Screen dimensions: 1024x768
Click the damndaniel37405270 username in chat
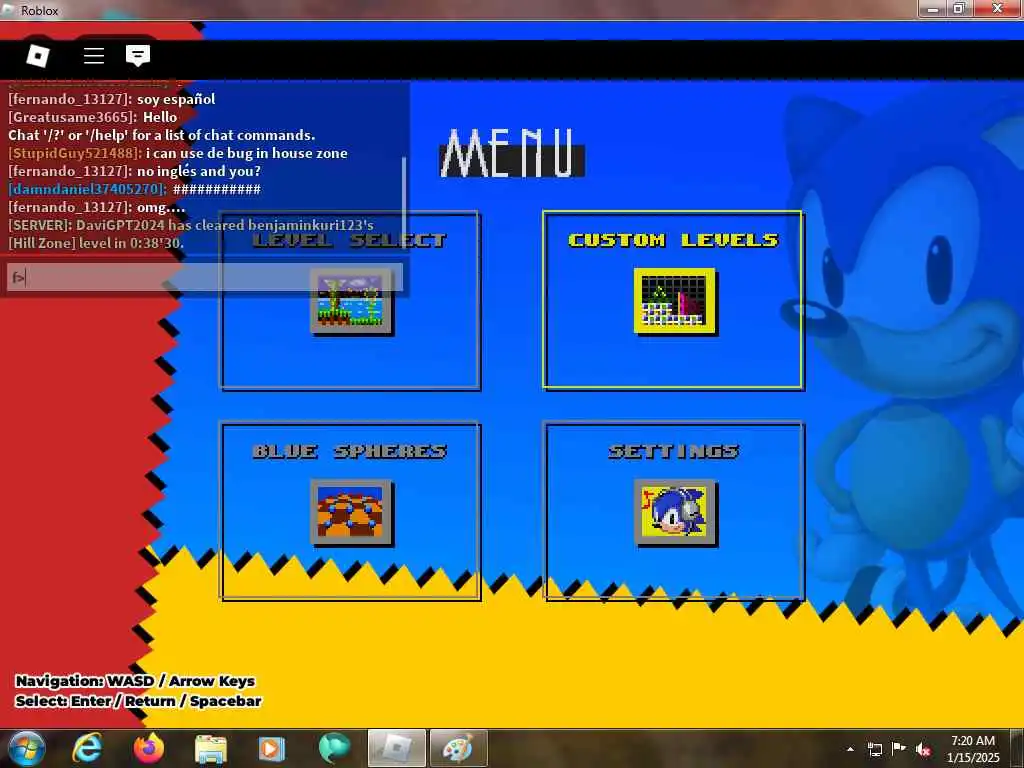pos(88,189)
